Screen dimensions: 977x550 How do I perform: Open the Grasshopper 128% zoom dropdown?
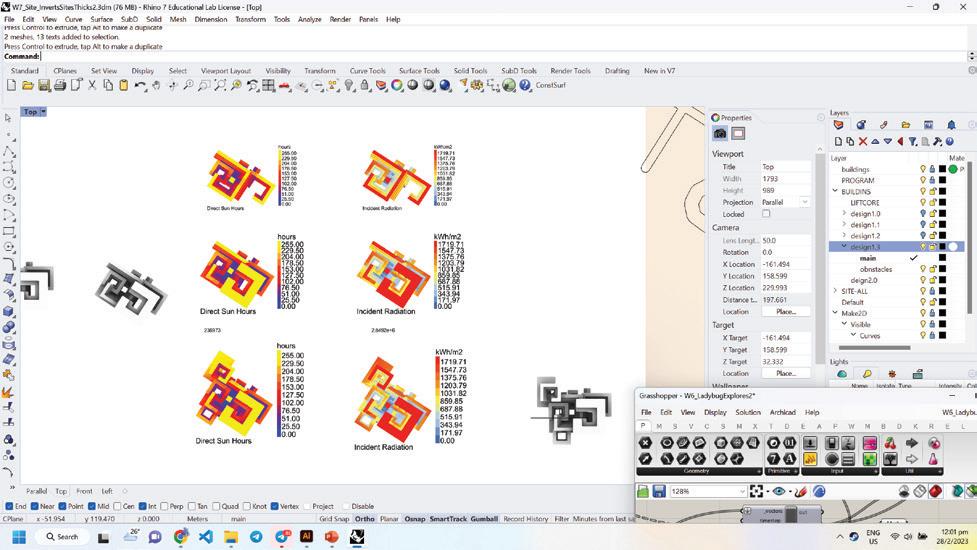[x=742, y=491]
